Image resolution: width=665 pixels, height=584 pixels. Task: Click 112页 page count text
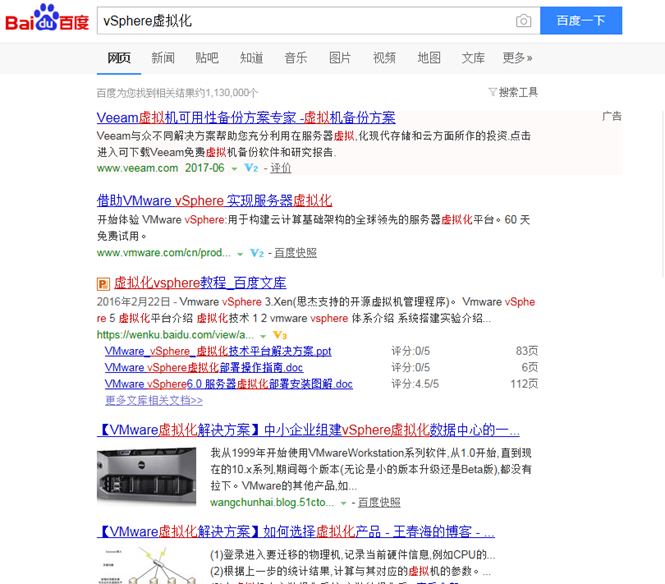524,384
